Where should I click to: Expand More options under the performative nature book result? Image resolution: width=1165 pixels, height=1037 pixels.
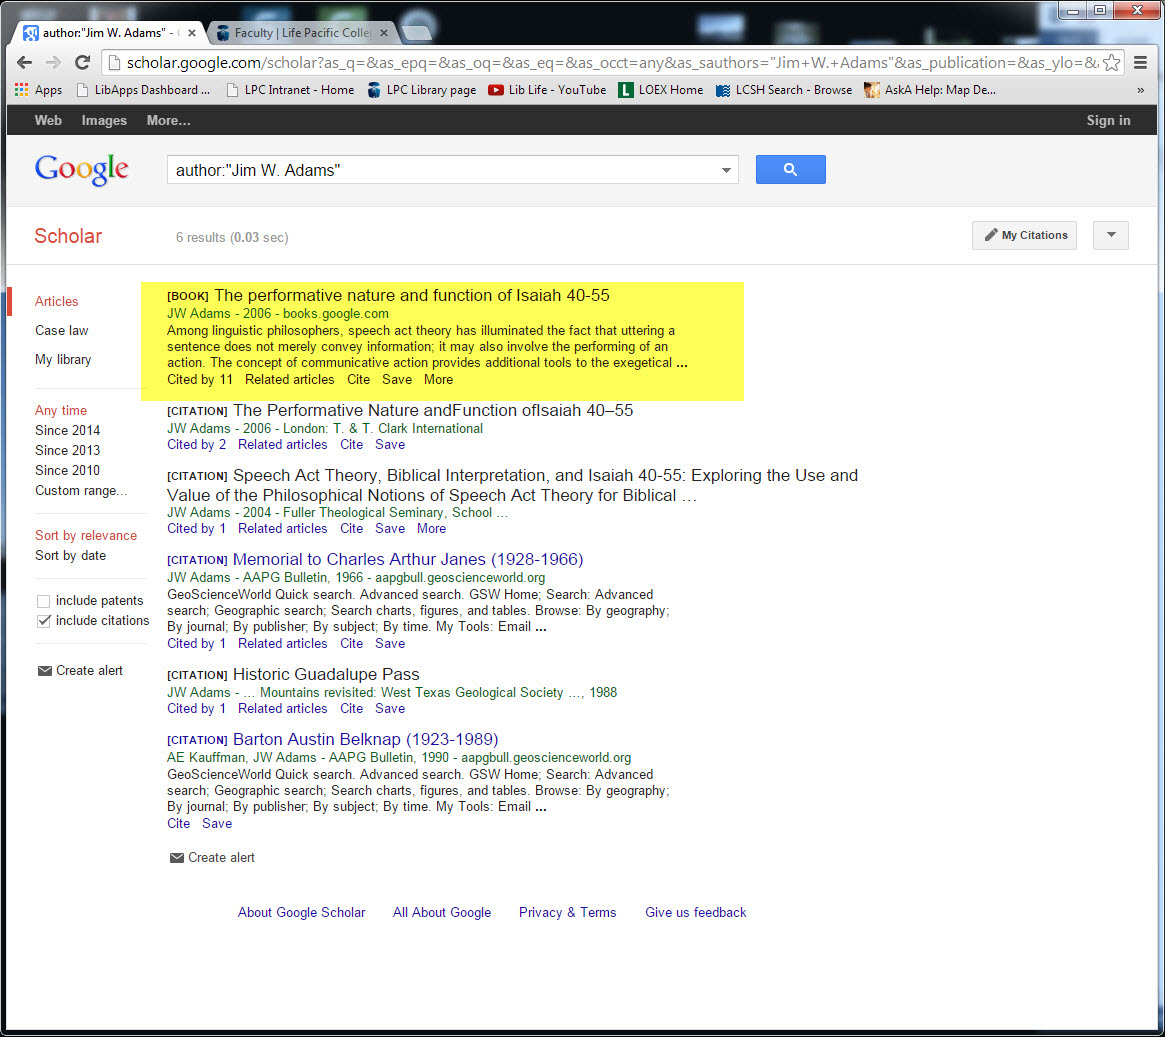(x=438, y=380)
